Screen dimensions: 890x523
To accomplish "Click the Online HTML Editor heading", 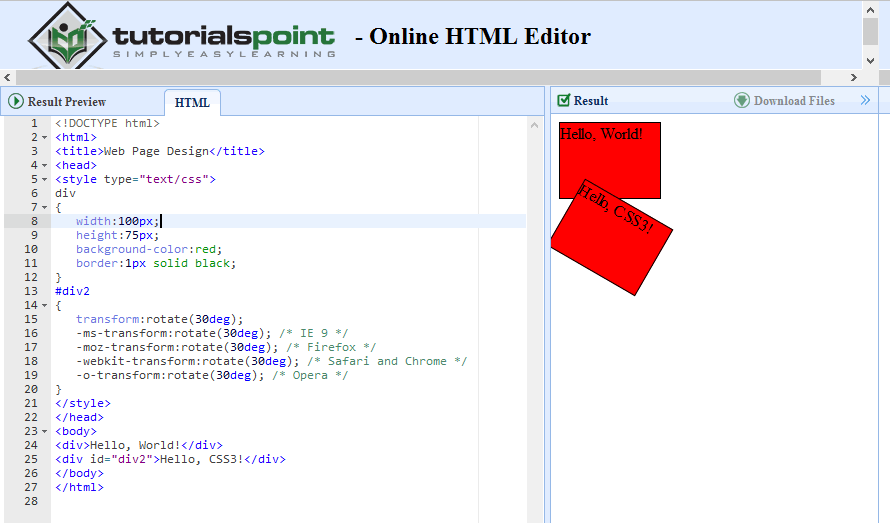I will point(473,36).
